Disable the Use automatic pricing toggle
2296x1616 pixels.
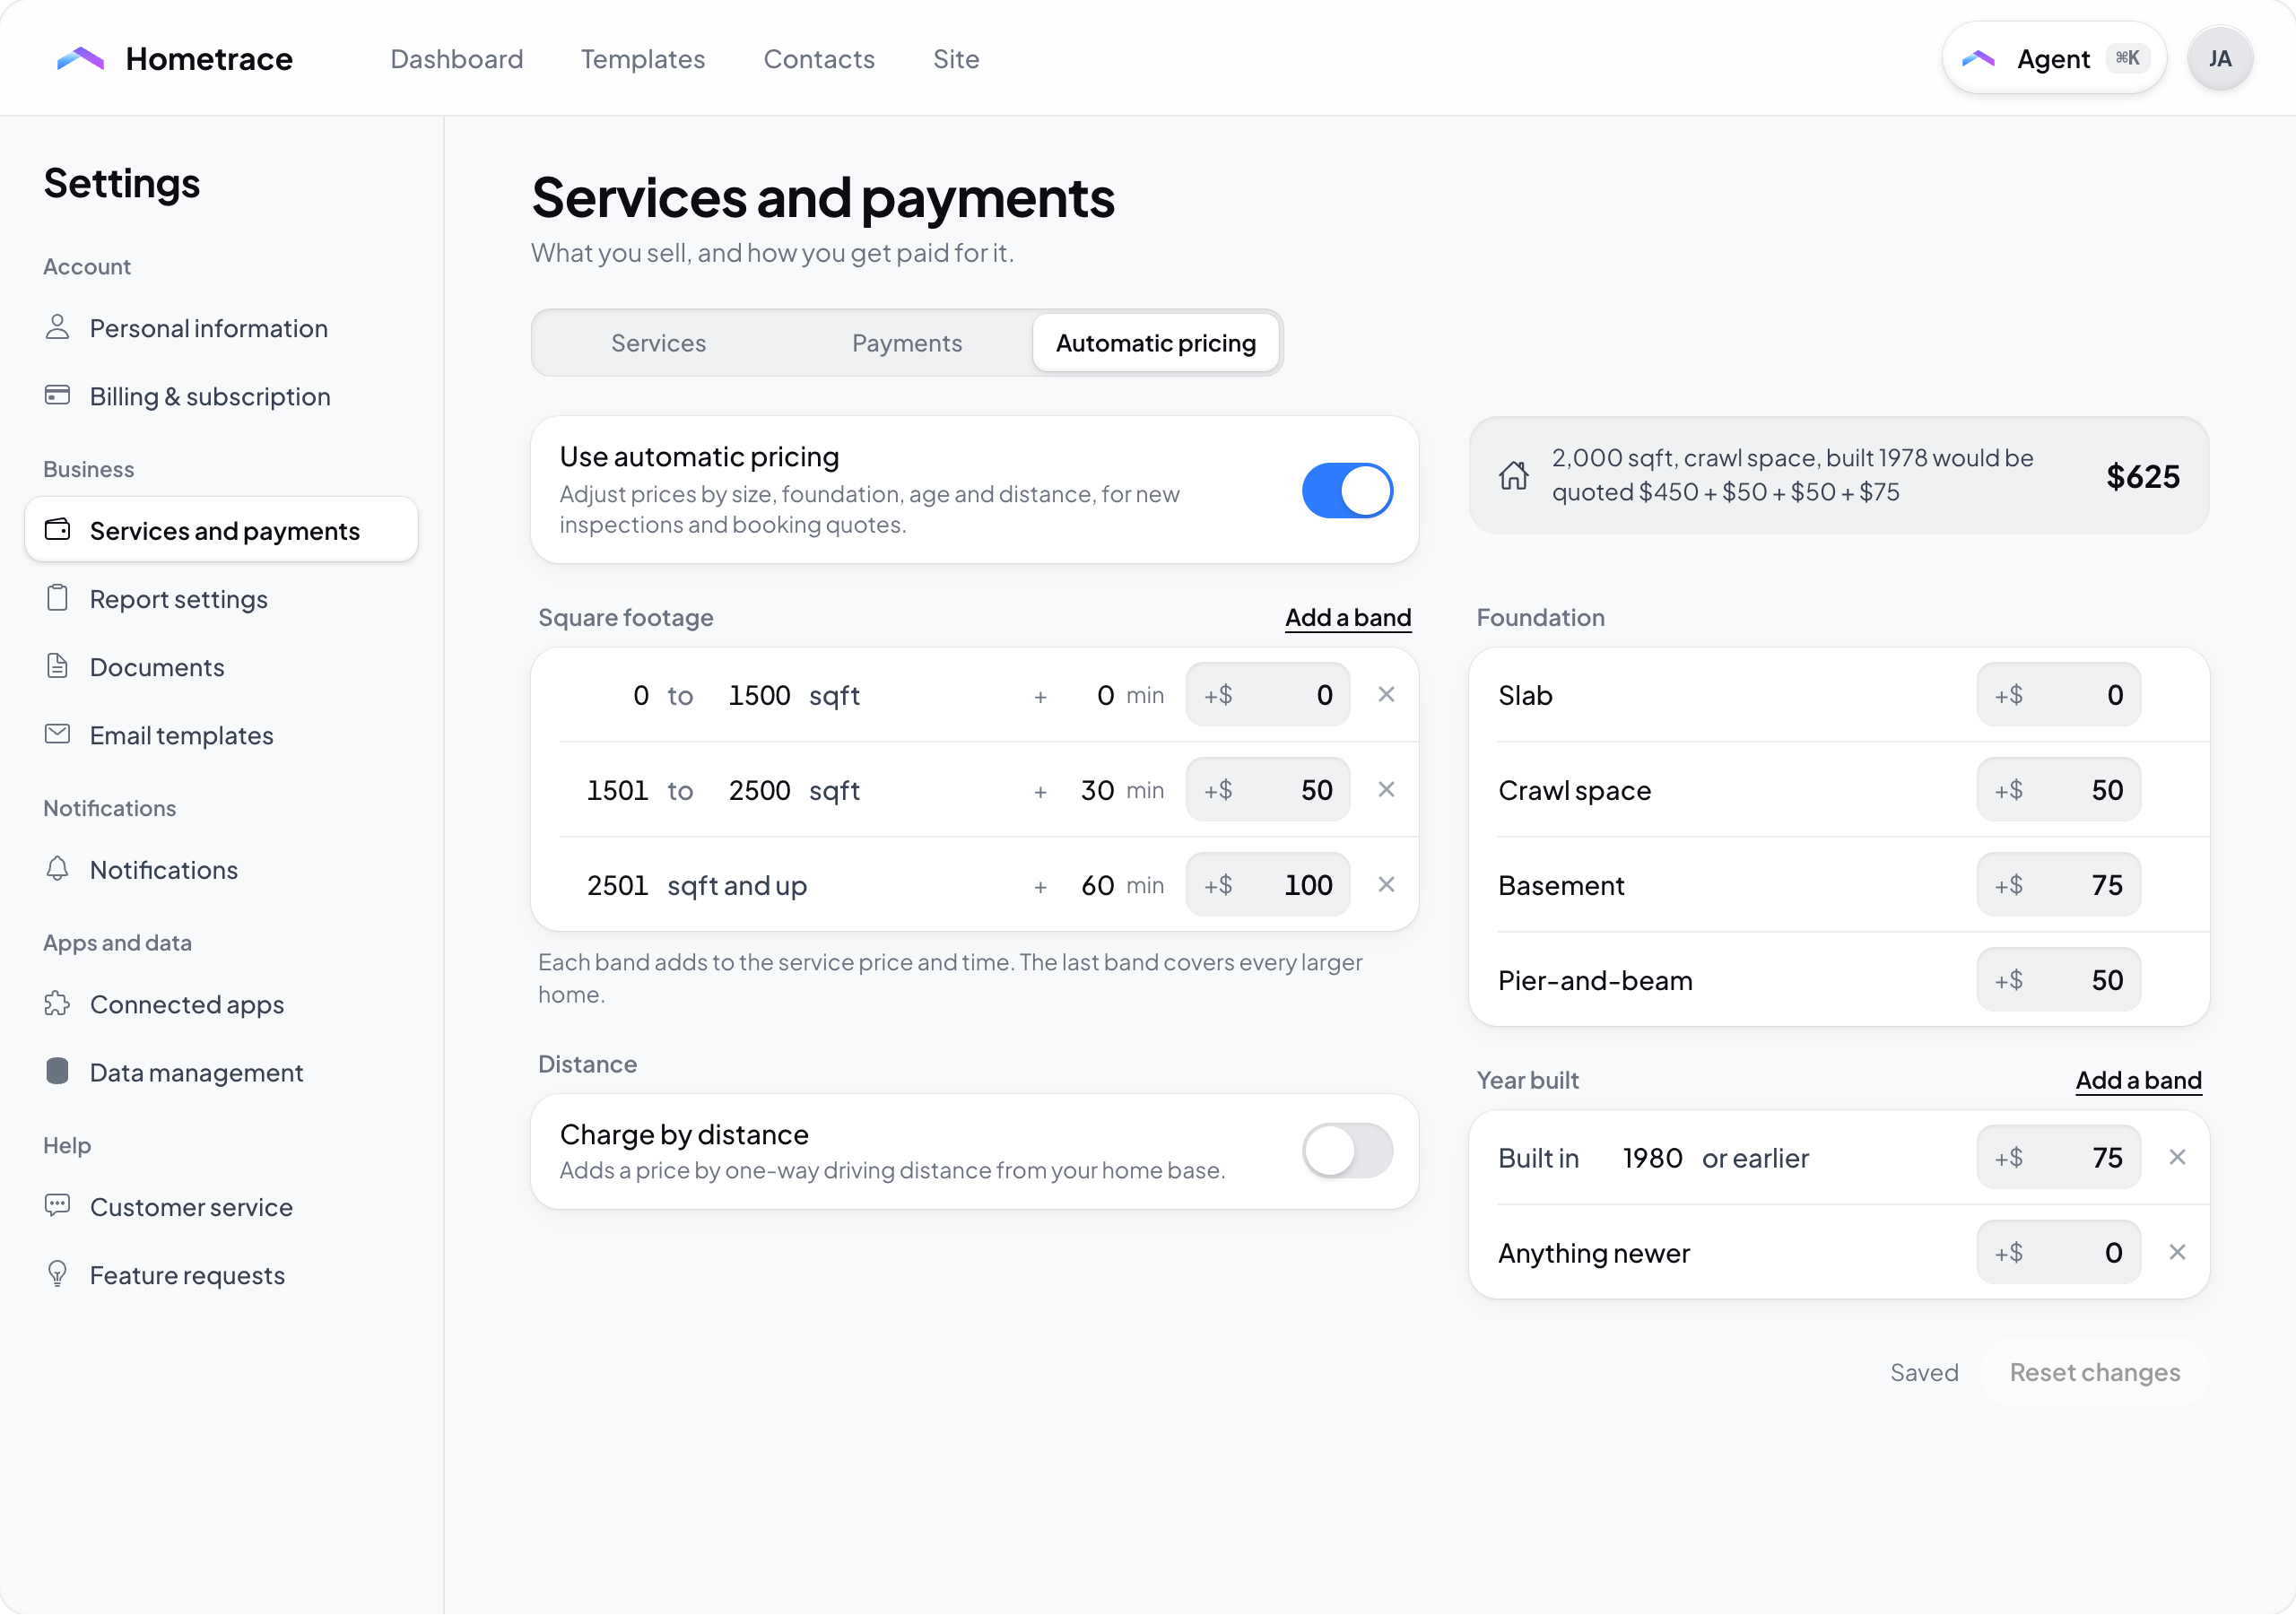click(1347, 490)
